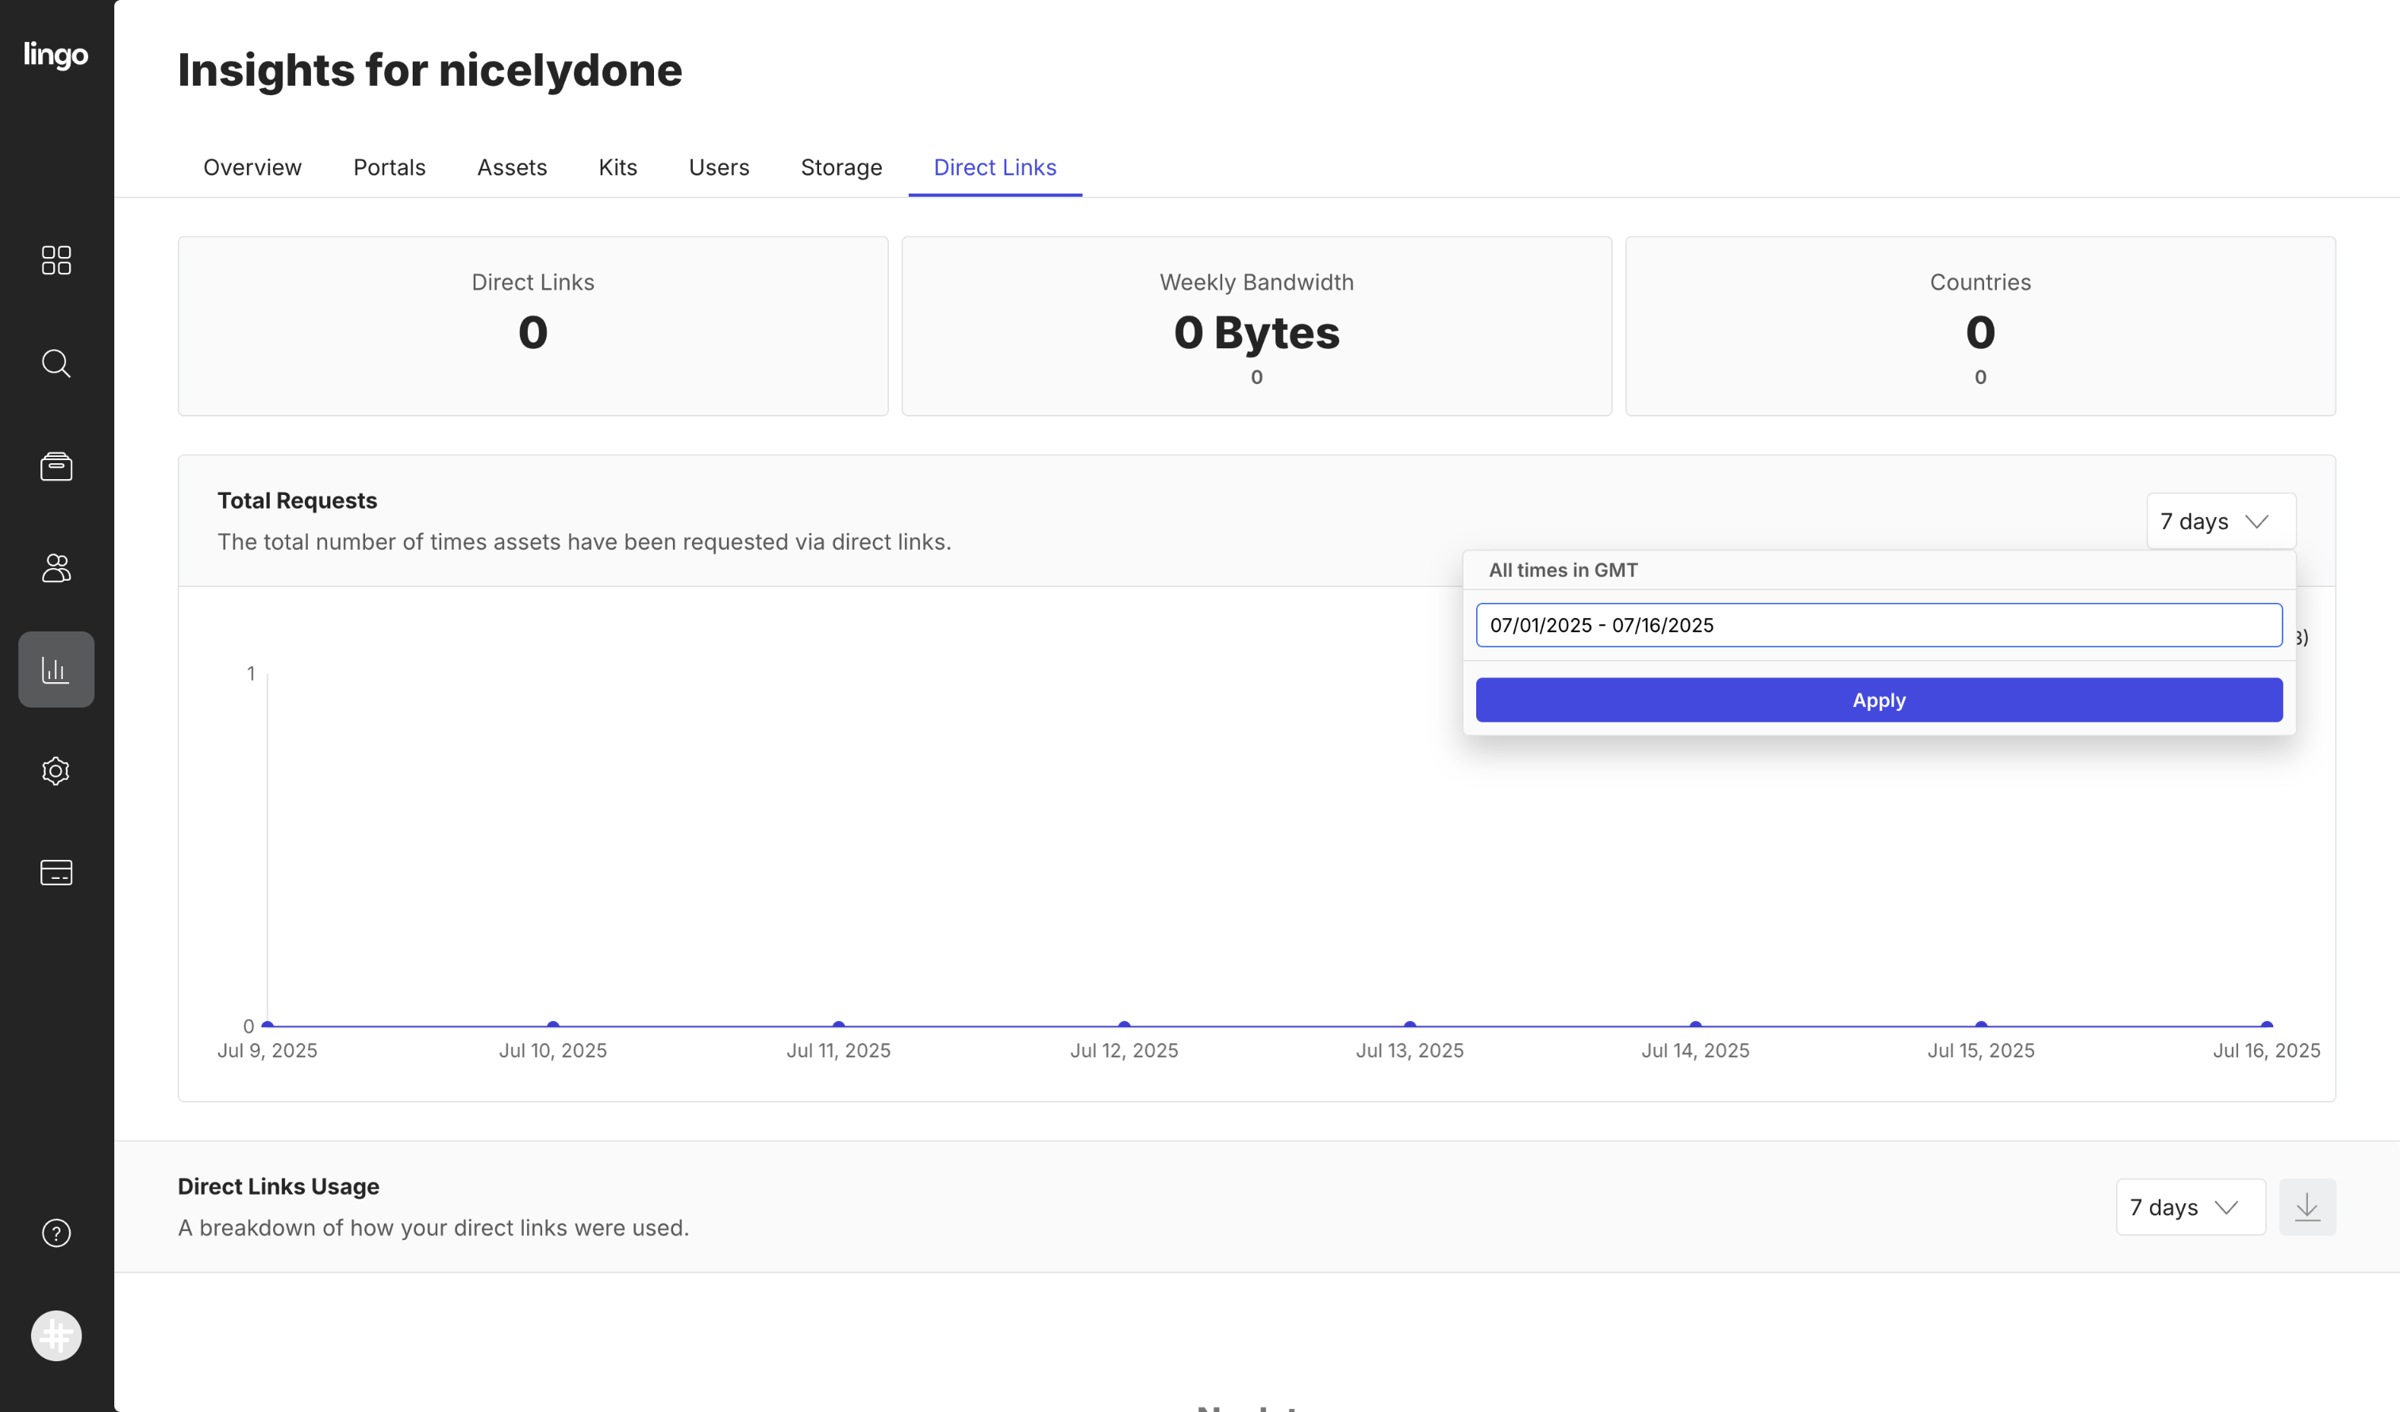Select the insights bar chart icon
Viewport: 2400px width, 1412px height.
coord(56,669)
